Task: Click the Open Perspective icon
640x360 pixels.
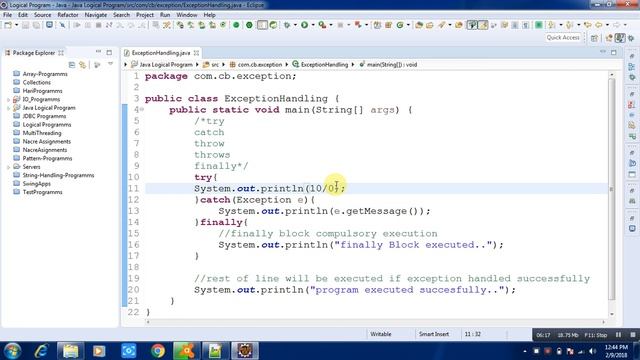Action: tap(594, 38)
